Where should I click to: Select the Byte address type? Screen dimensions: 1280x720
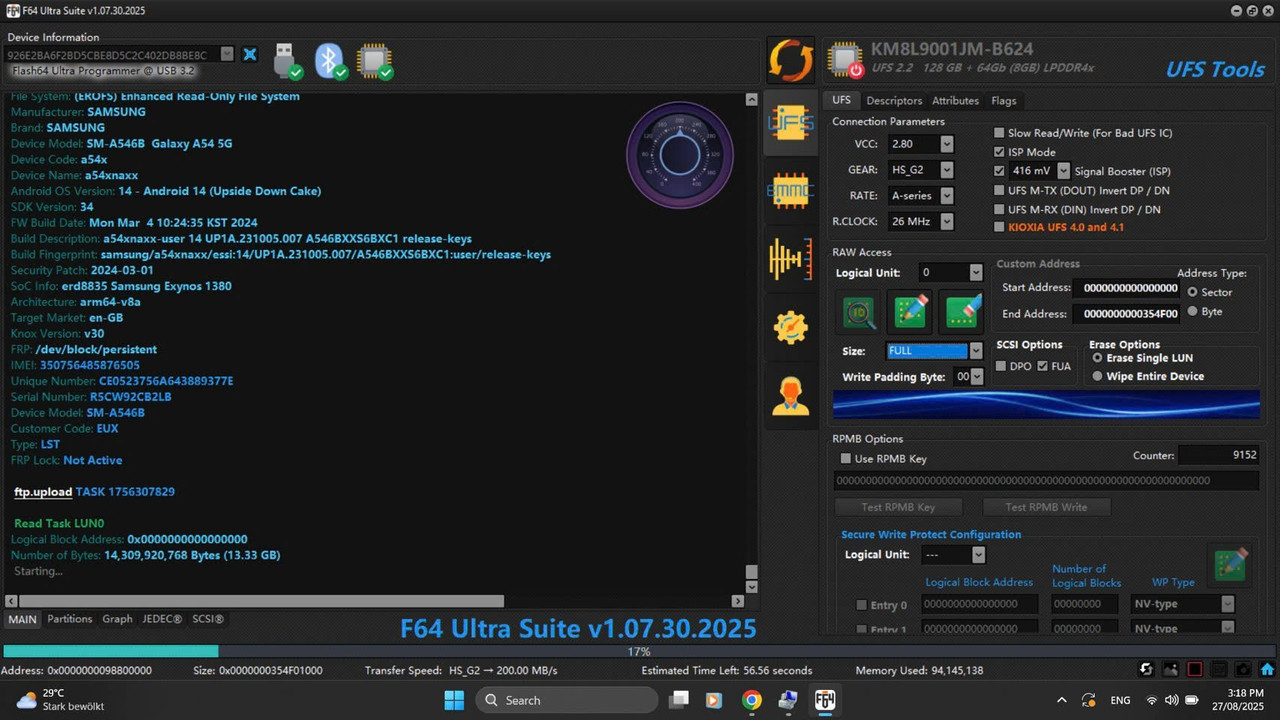[1192, 311]
